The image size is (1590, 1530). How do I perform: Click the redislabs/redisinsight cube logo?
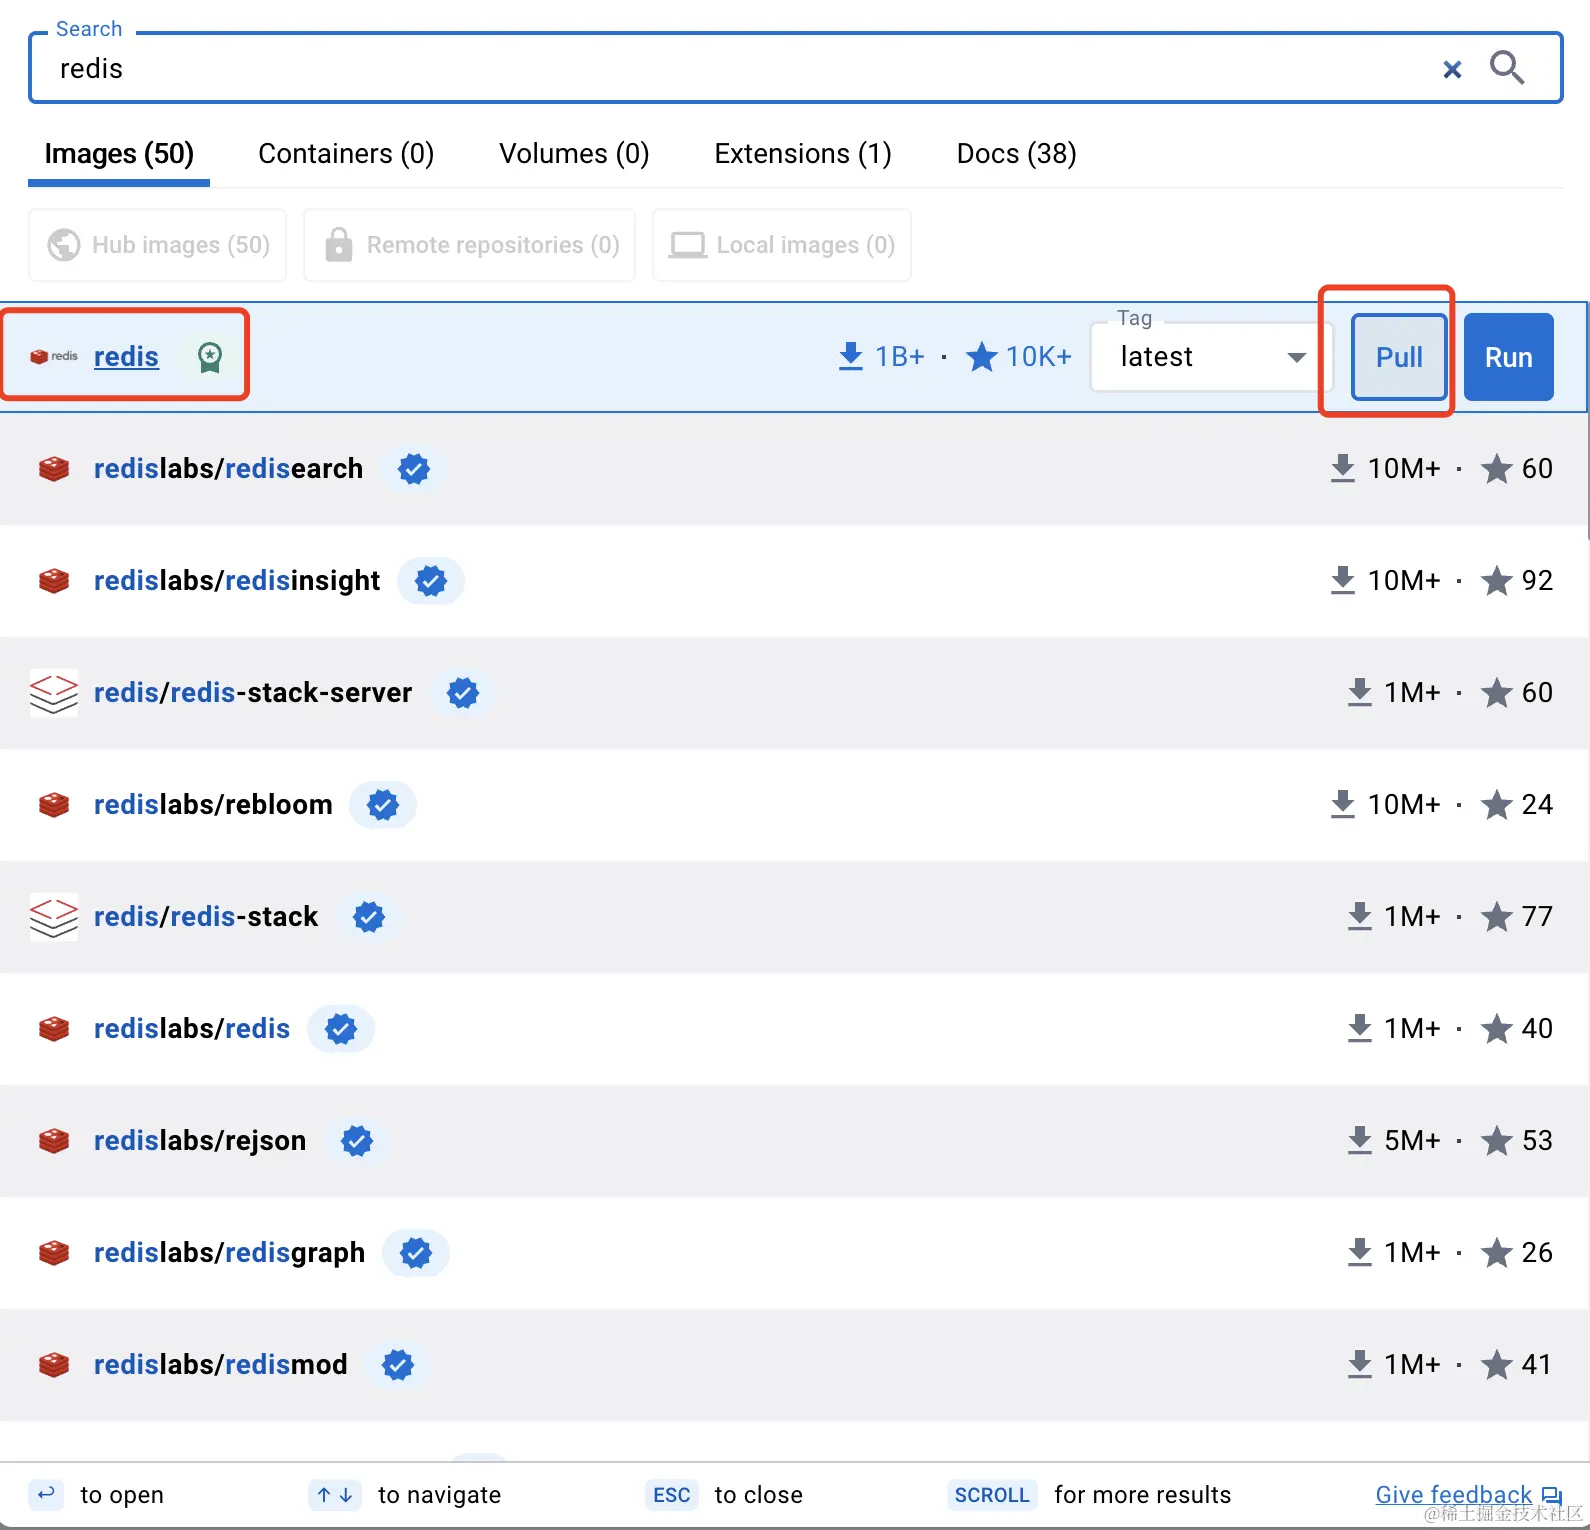54,580
